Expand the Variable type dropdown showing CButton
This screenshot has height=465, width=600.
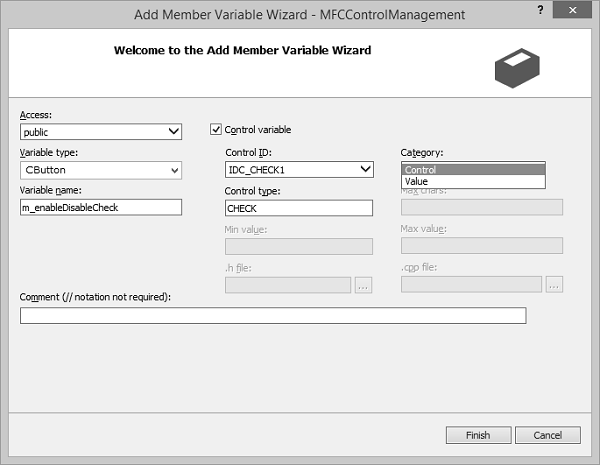[x=174, y=170]
